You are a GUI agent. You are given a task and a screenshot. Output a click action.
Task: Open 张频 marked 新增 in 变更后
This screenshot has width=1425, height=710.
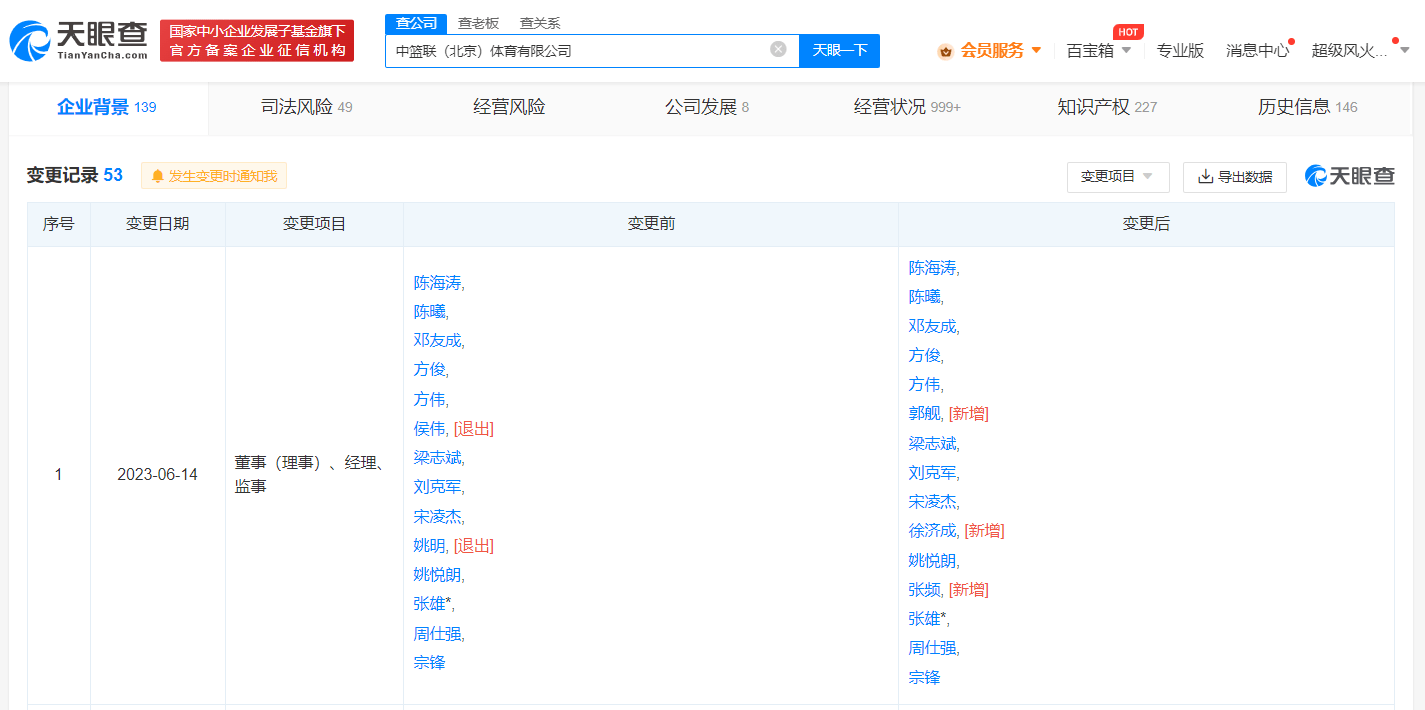[x=925, y=589]
